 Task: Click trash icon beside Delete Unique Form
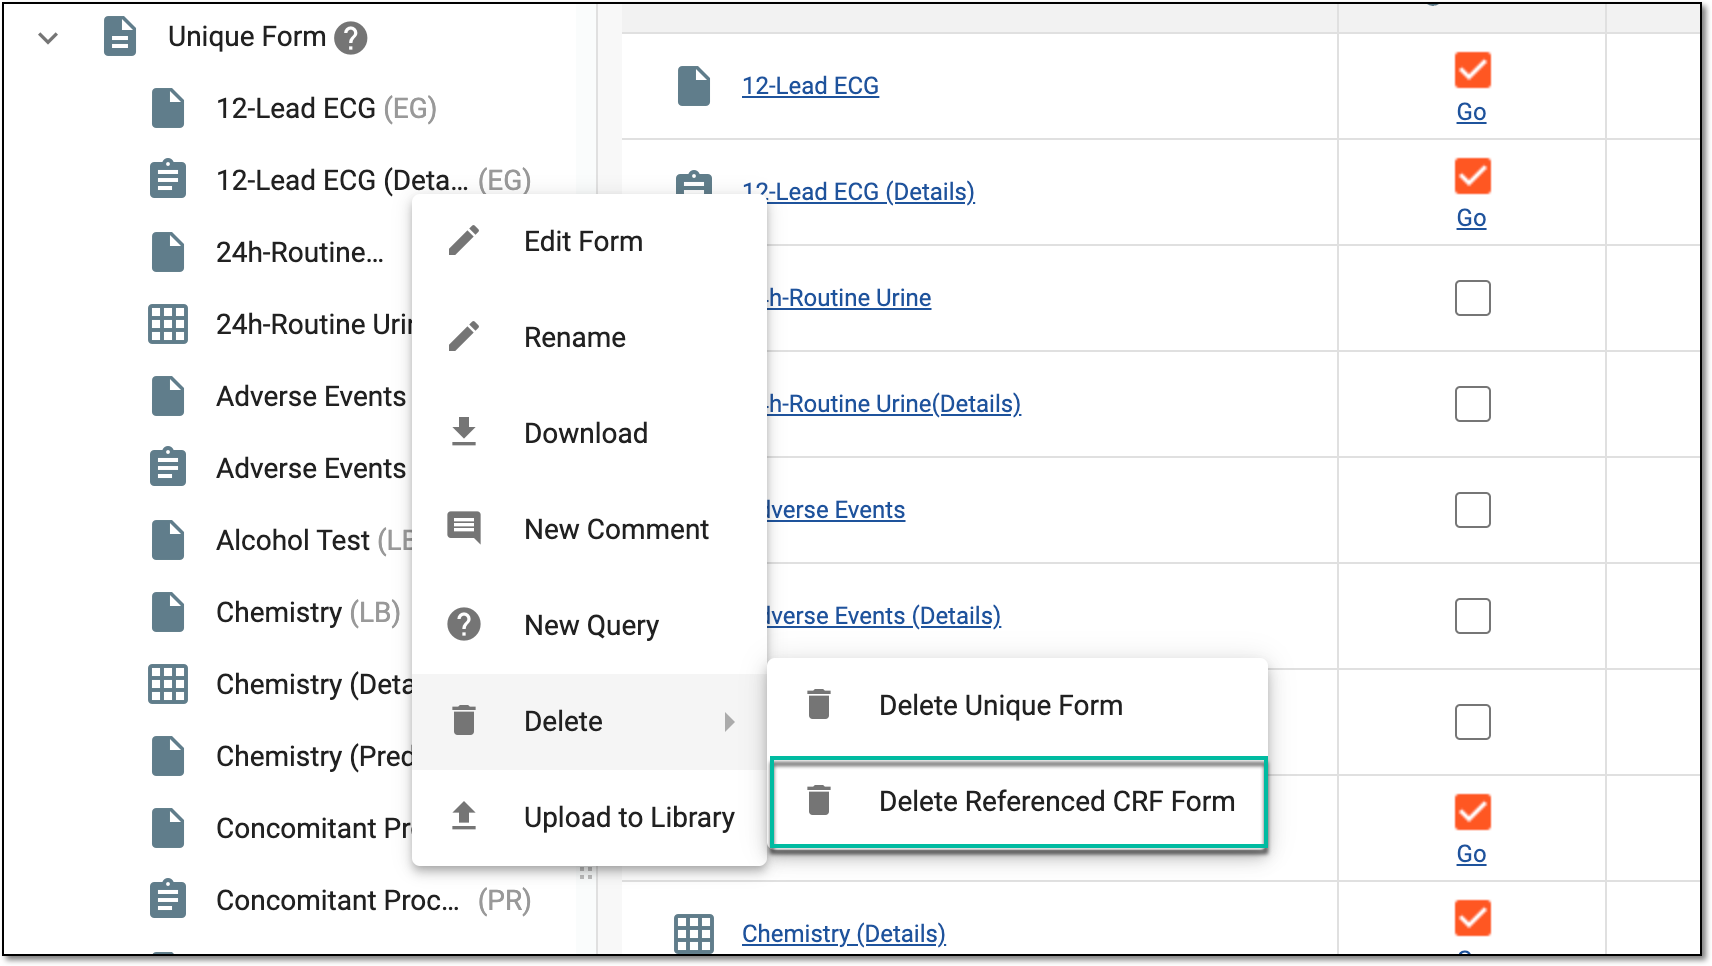pos(819,704)
